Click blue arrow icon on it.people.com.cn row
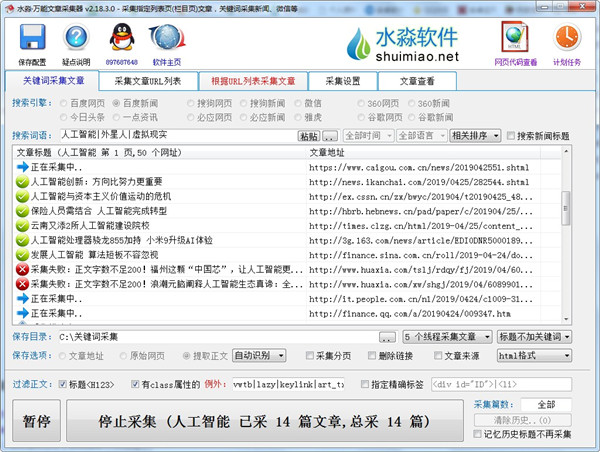Viewport: 600px width, 452px height. 23,299
